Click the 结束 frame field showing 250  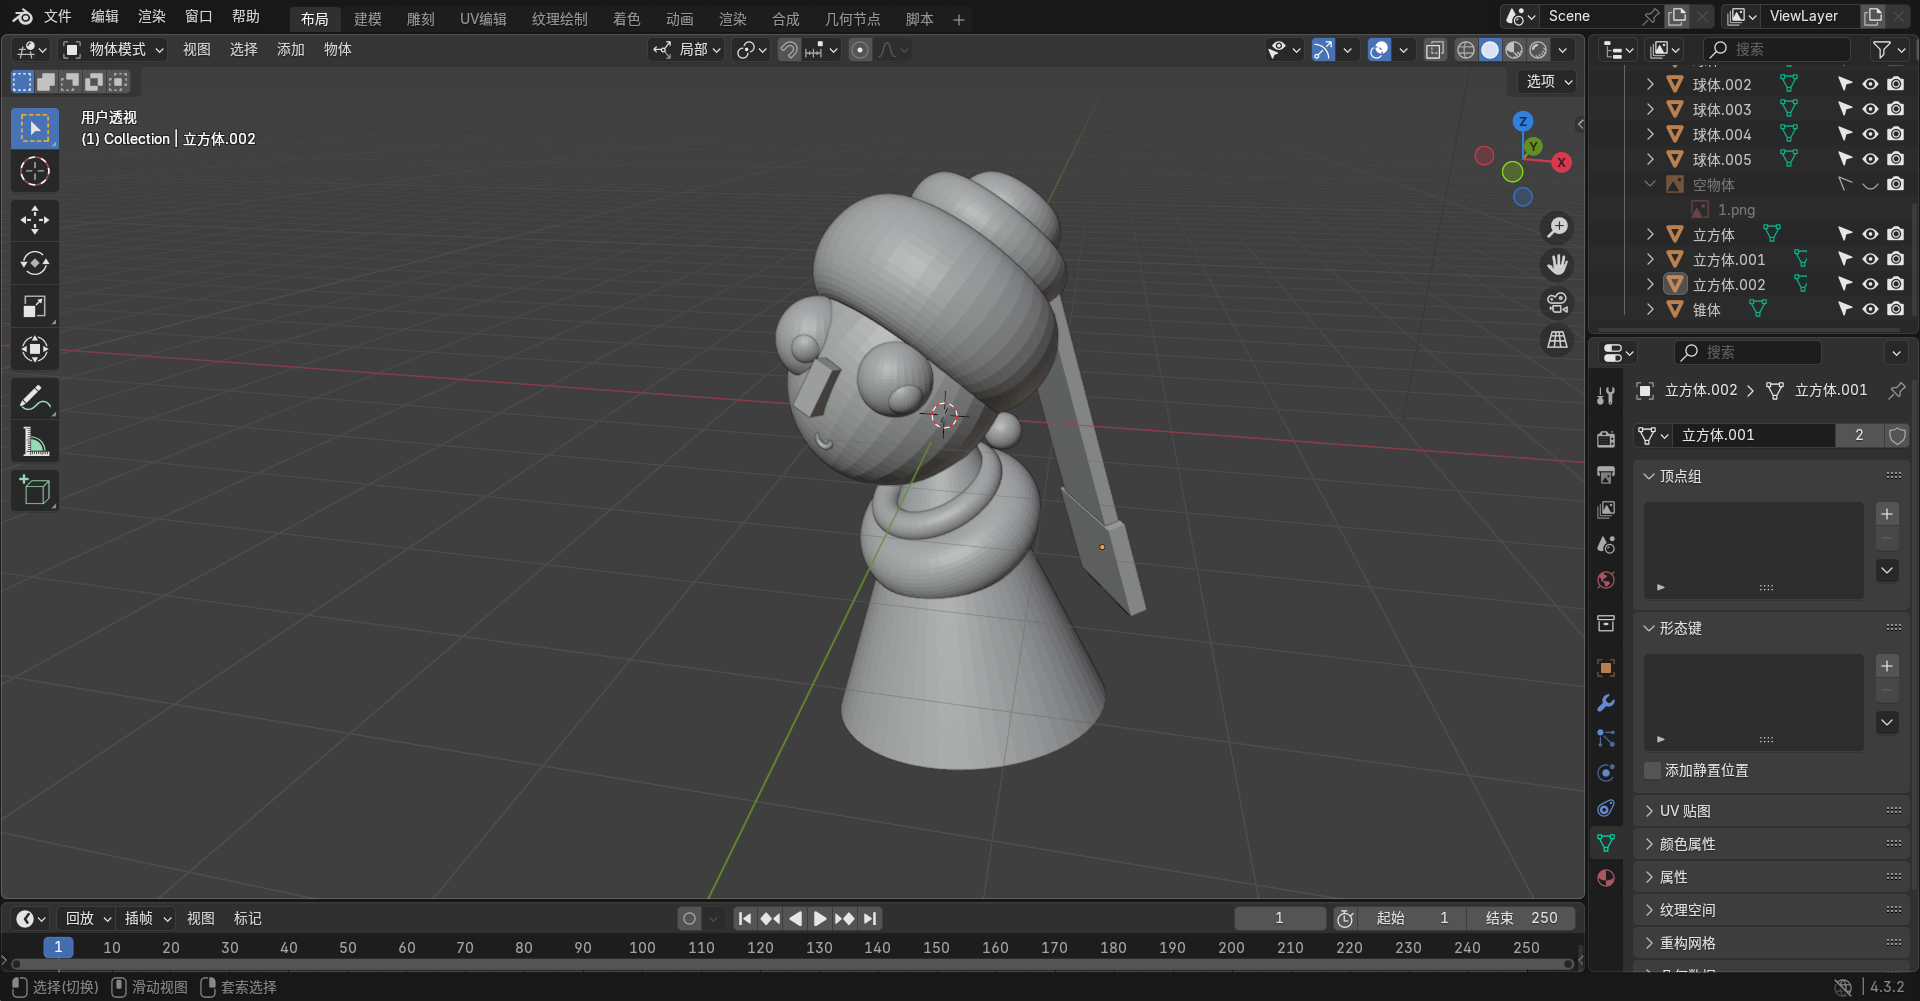1521,918
